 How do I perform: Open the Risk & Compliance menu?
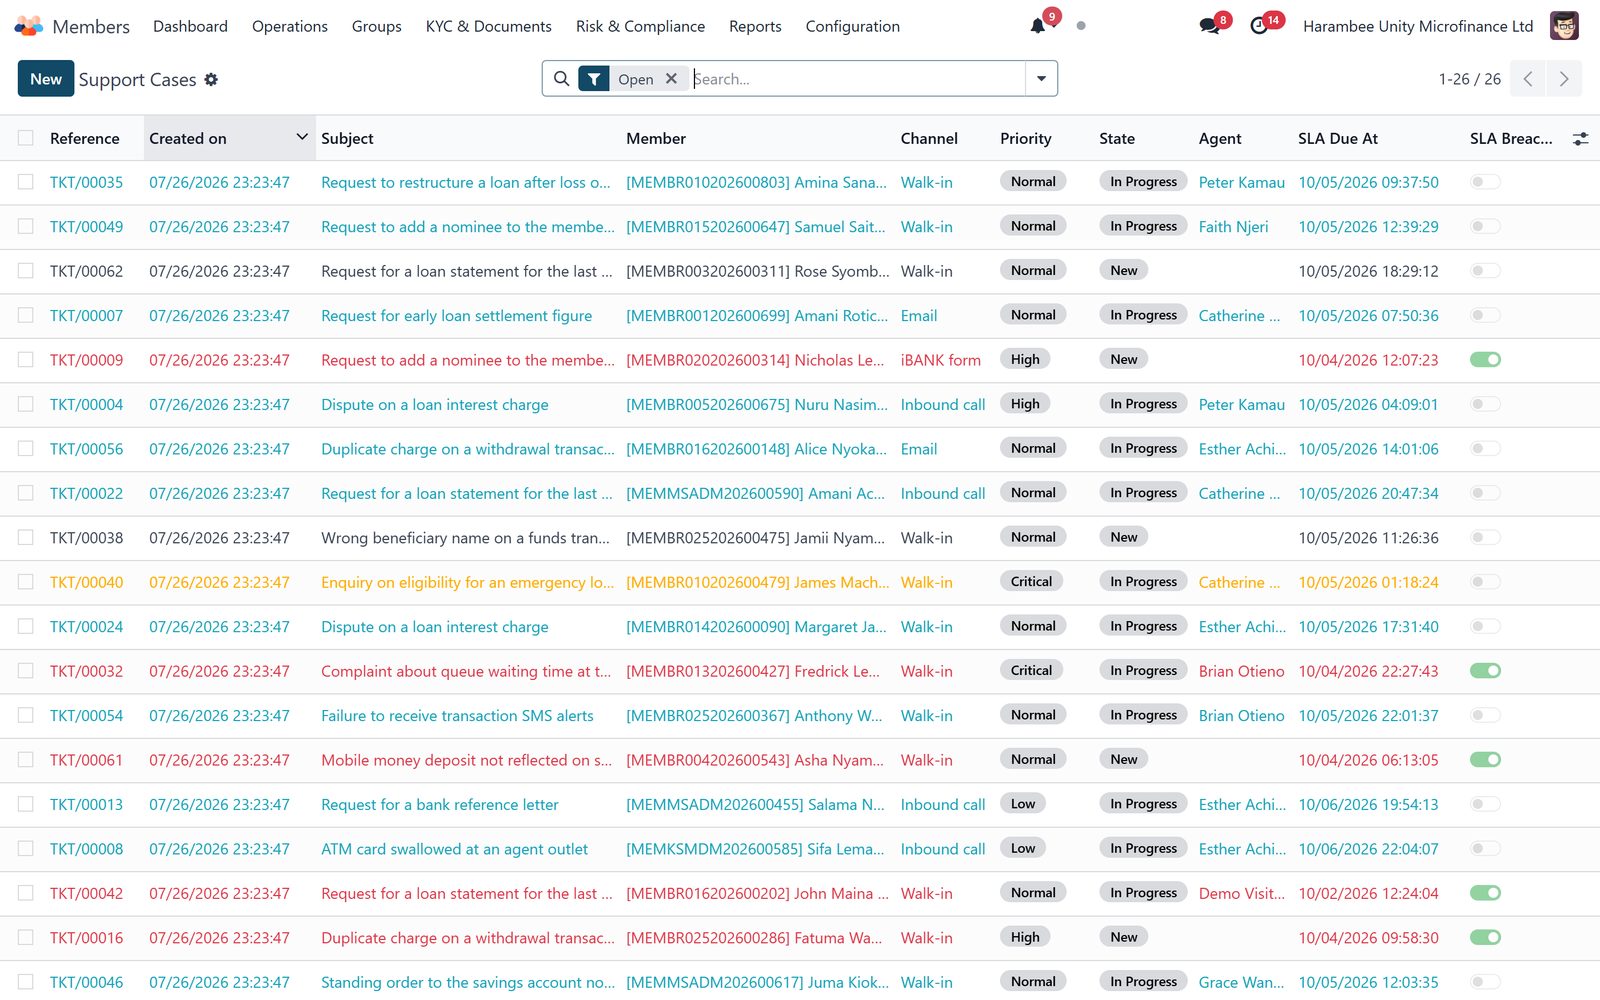point(640,26)
